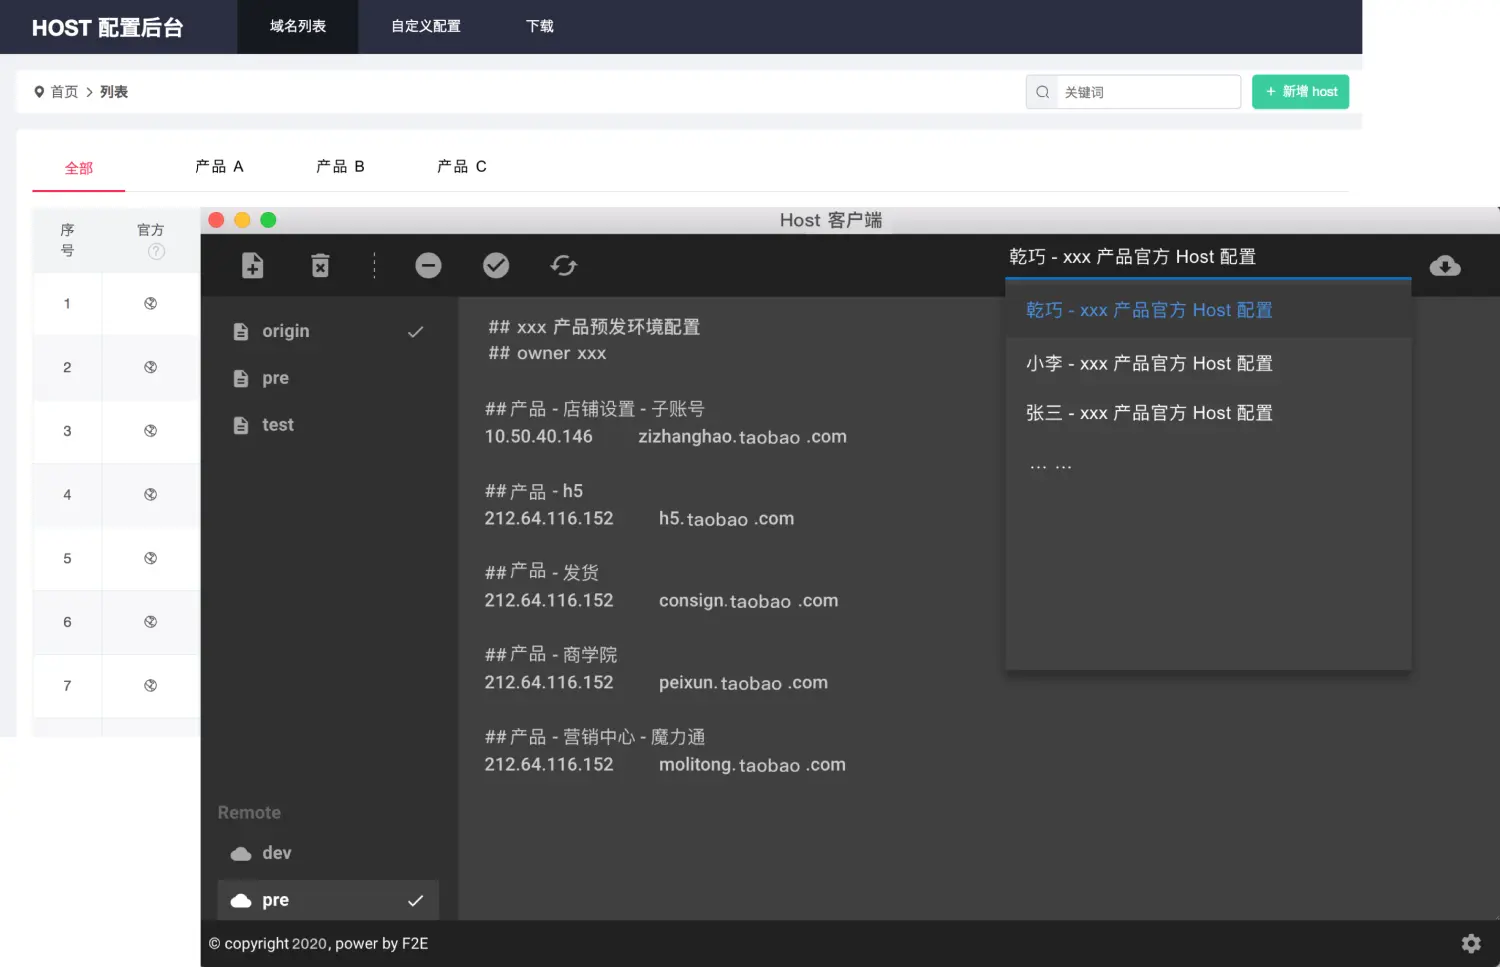Click the molitong.taobao.com host entry
Viewport: 1500px width, 967px height.
click(752, 765)
